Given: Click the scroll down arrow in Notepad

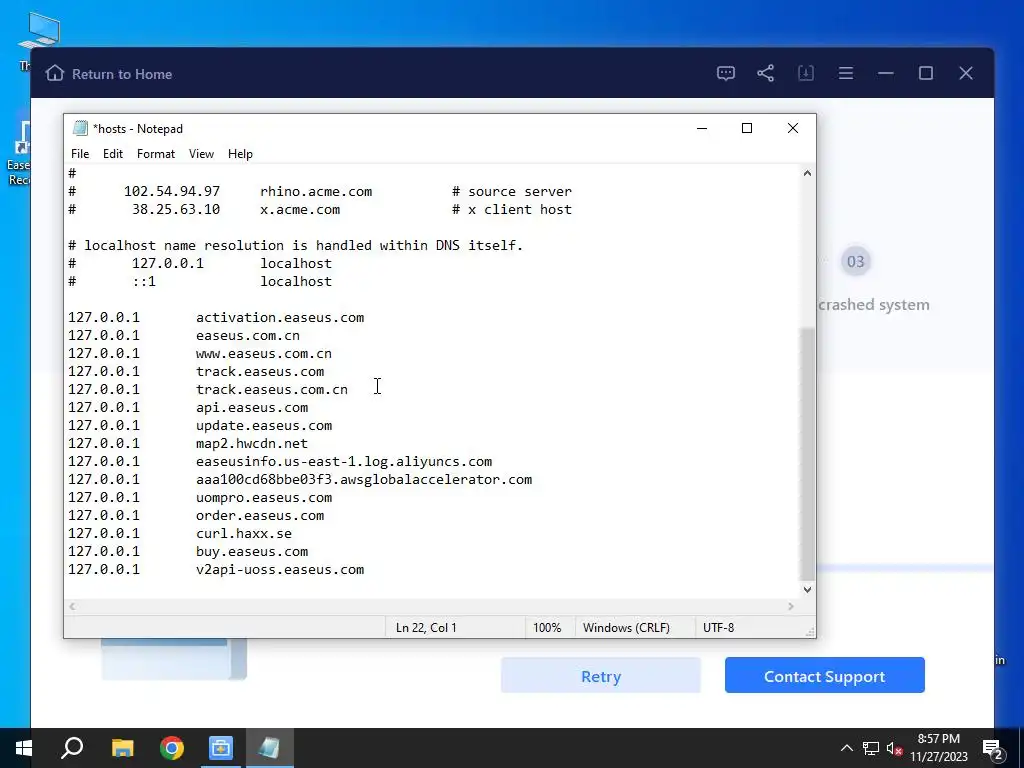Looking at the screenshot, I should [x=807, y=589].
